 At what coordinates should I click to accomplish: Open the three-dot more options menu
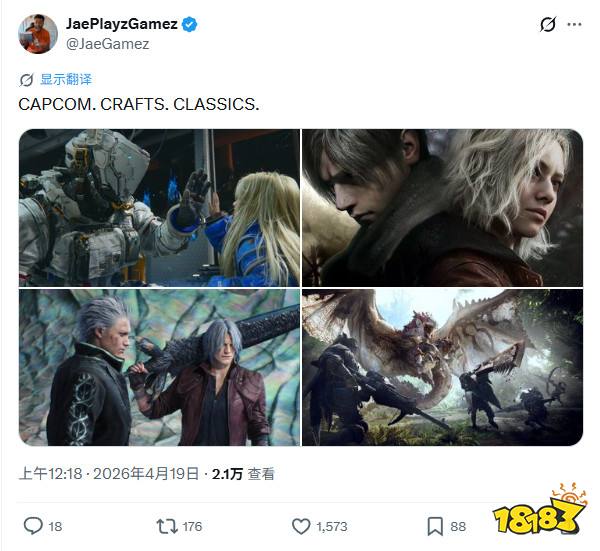click(x=574, y=24)
